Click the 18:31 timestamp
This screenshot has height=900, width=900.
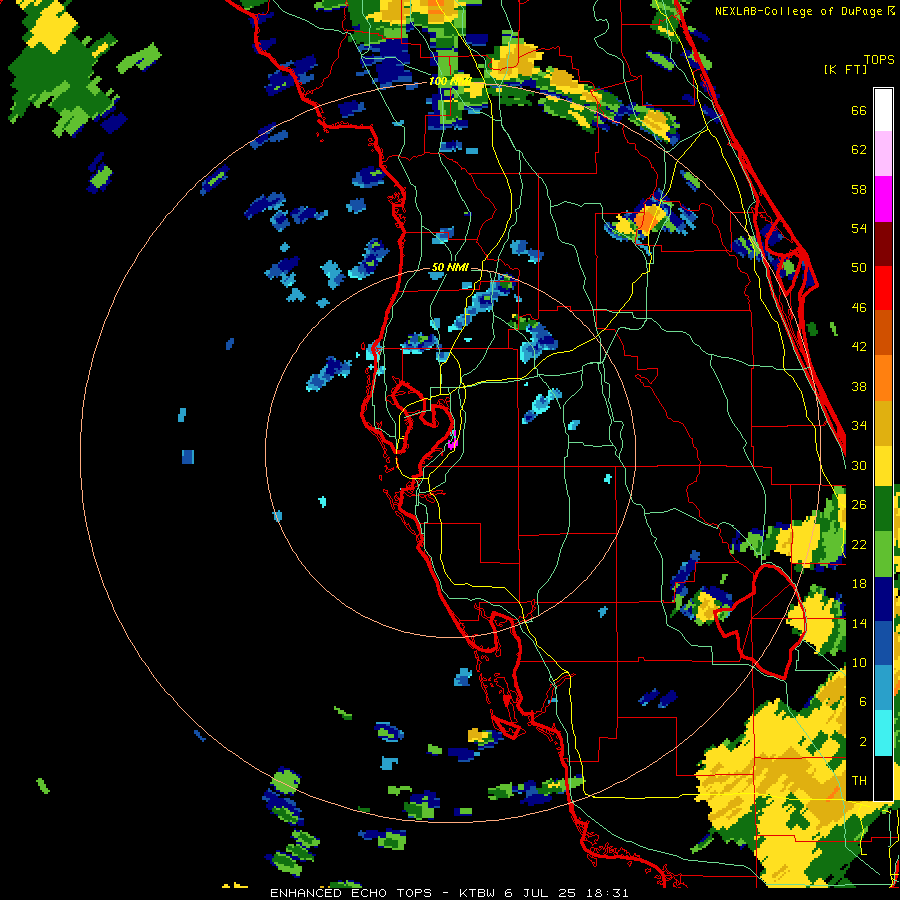click(x=608, y=893)
